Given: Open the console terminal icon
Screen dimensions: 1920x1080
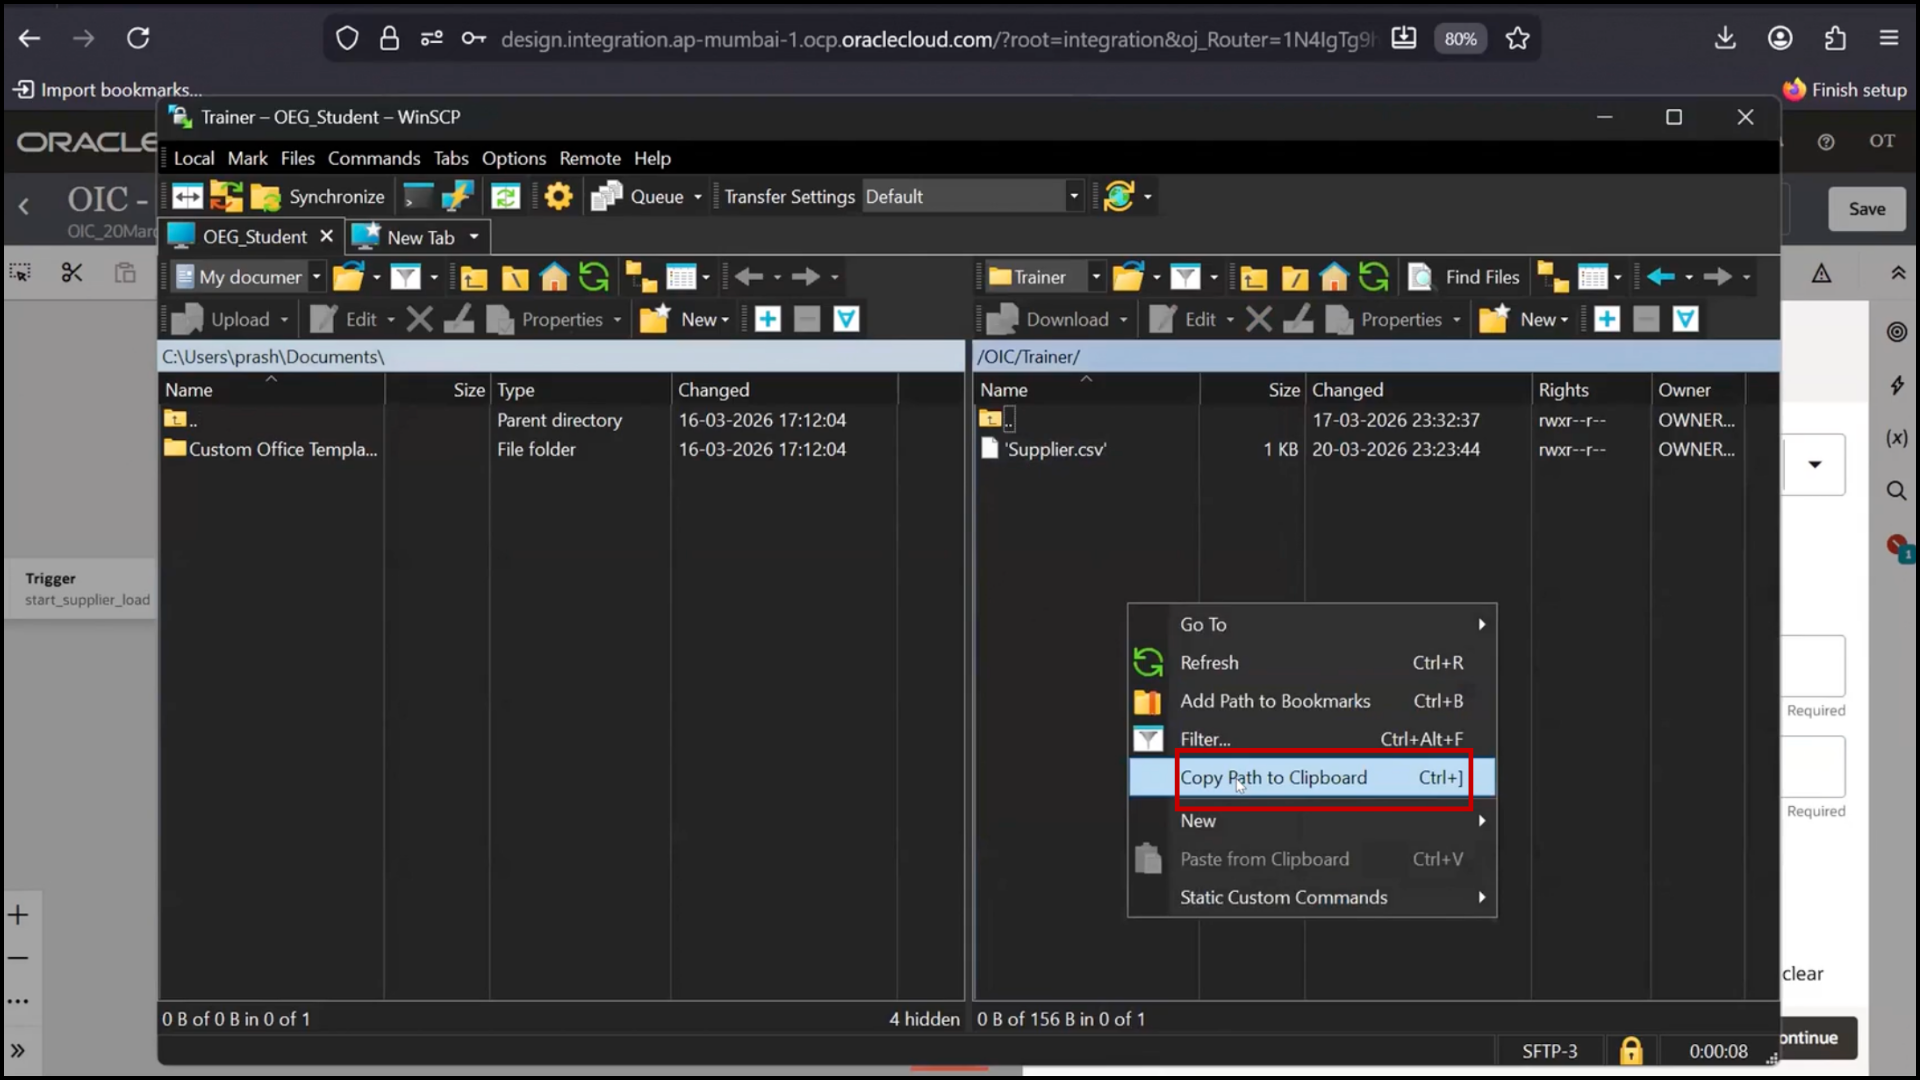Looking at the screenshot, I should [418, 197].
